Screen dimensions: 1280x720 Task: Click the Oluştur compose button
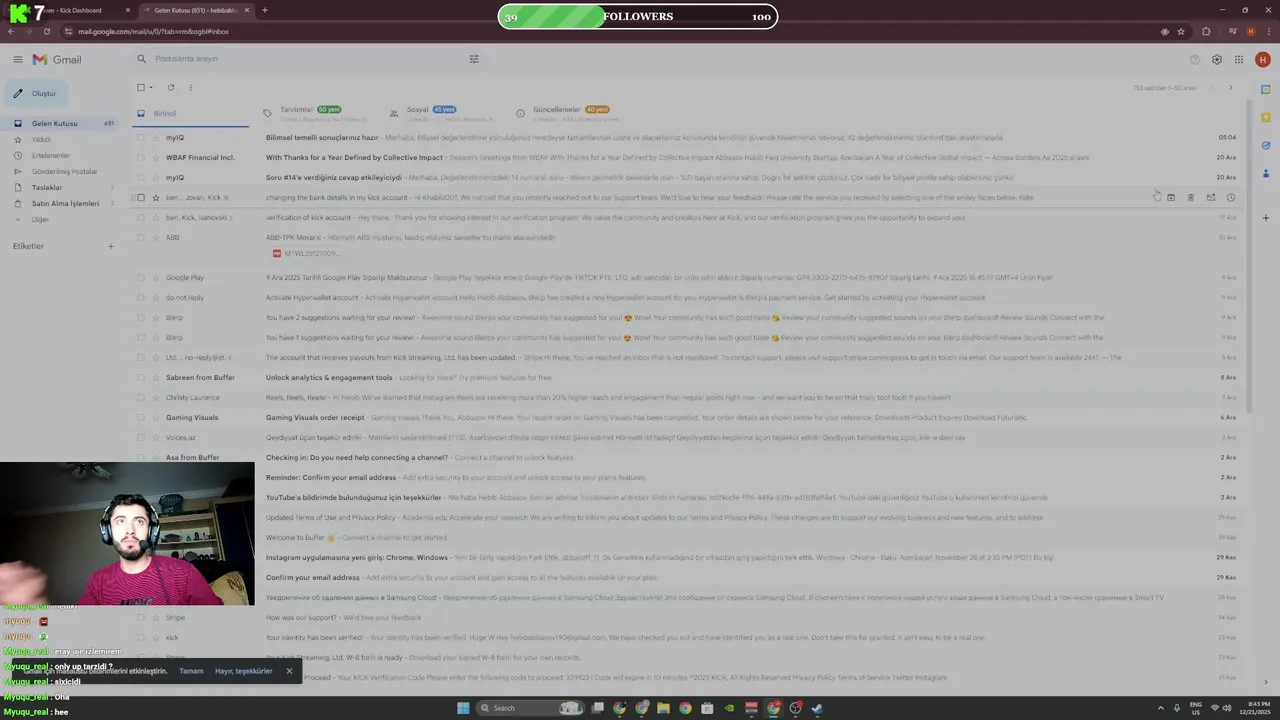[35, 94]
